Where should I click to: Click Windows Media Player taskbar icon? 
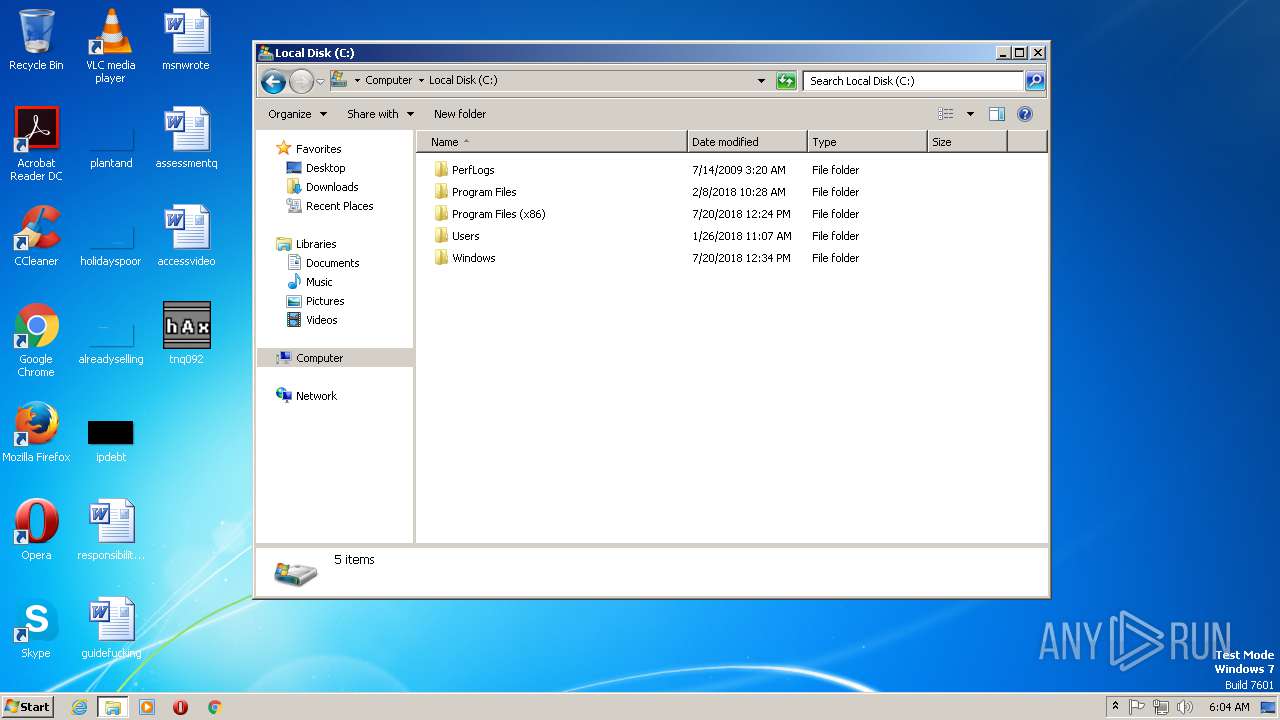(147, 707)
